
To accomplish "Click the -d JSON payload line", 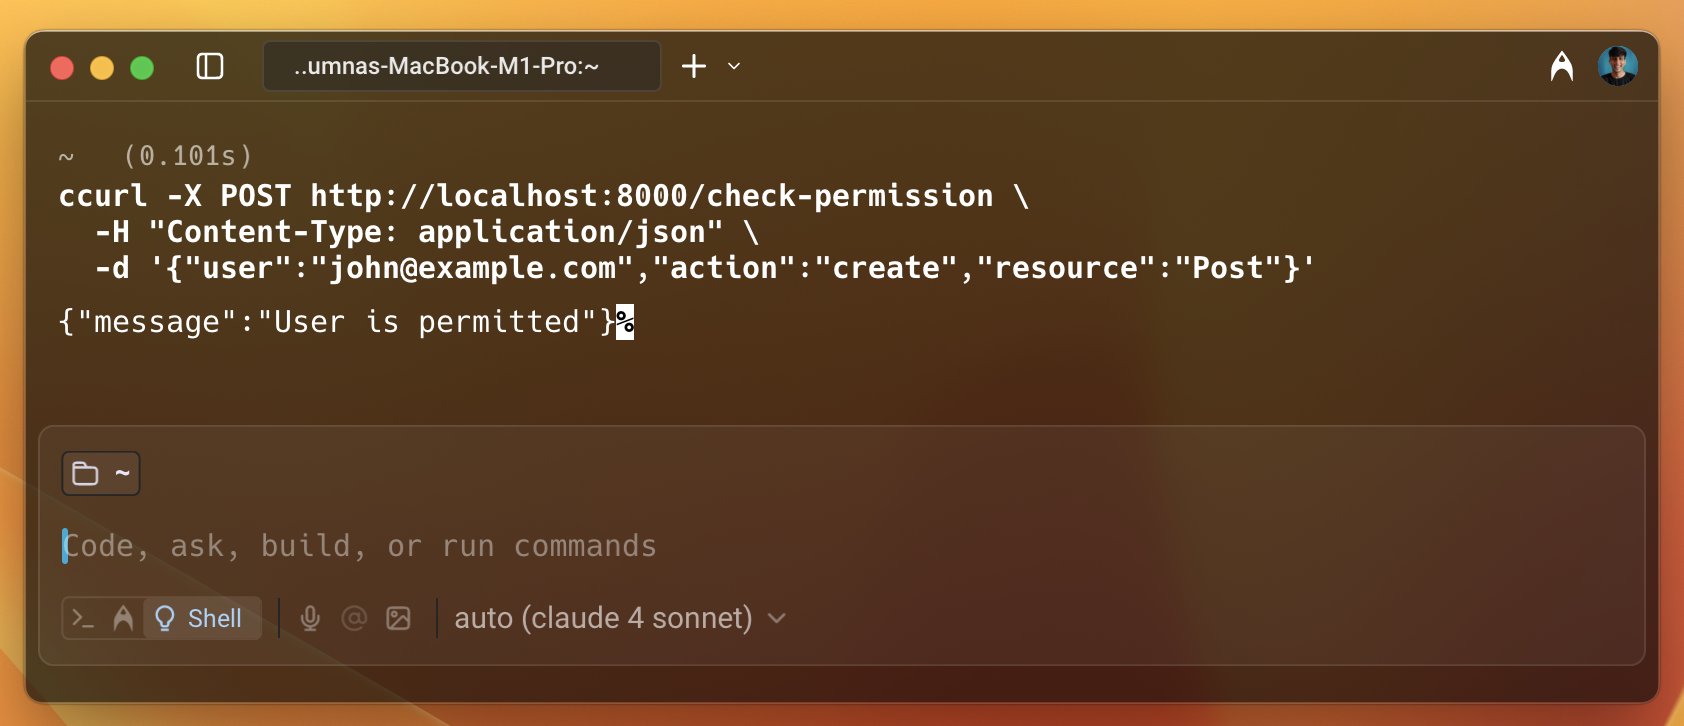I will click(704, 268).
